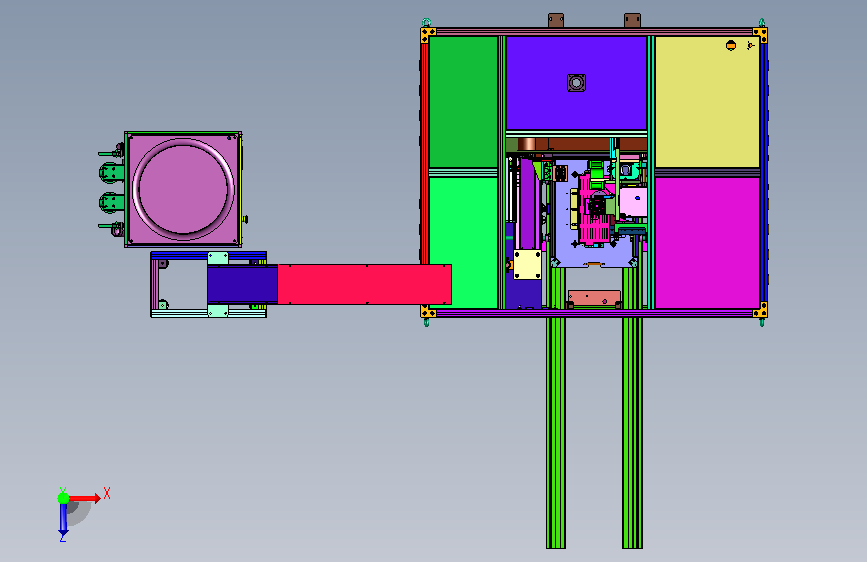Select the lower green connector left of purple box
The height and width of the screenshot is (562, 867).
(x=112, y=202)
